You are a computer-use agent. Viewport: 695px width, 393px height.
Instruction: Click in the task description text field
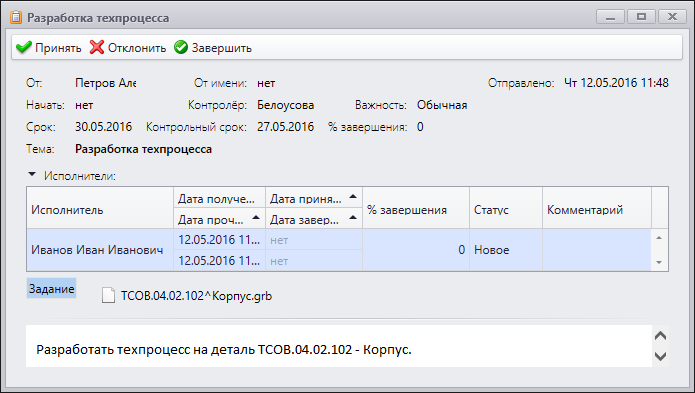(x=339, y=346)
